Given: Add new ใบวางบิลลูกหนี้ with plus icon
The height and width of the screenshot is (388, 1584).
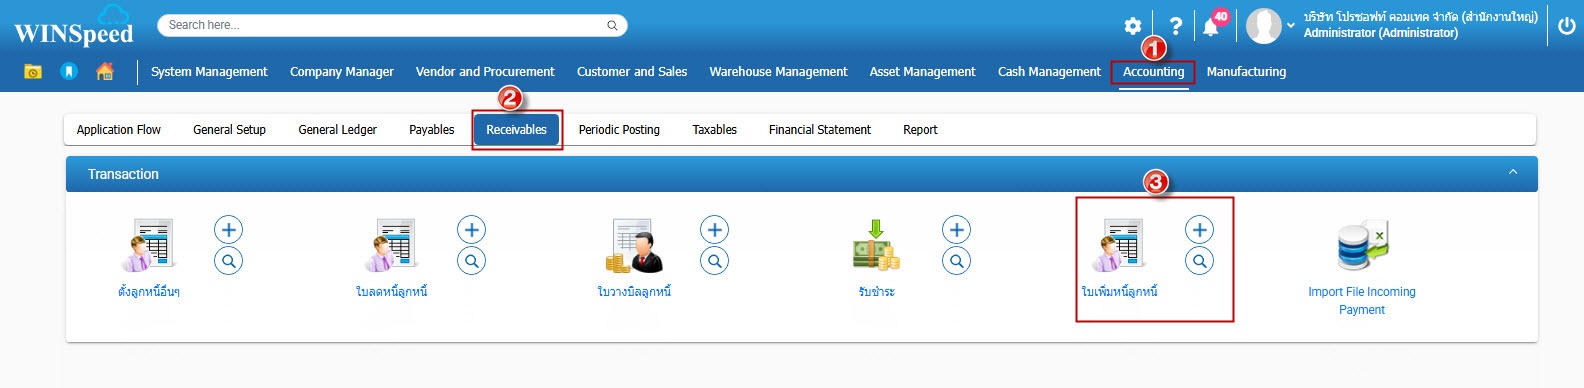Looking at the screenshot, I should 714,230.
